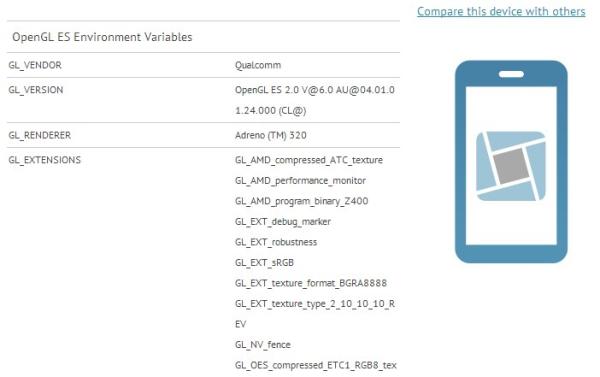This screenshot has width=600, height=377.
Task: Select the Adreno (TM) 320 renderer value
Action: pyautogui.click(x=271, y=135)
